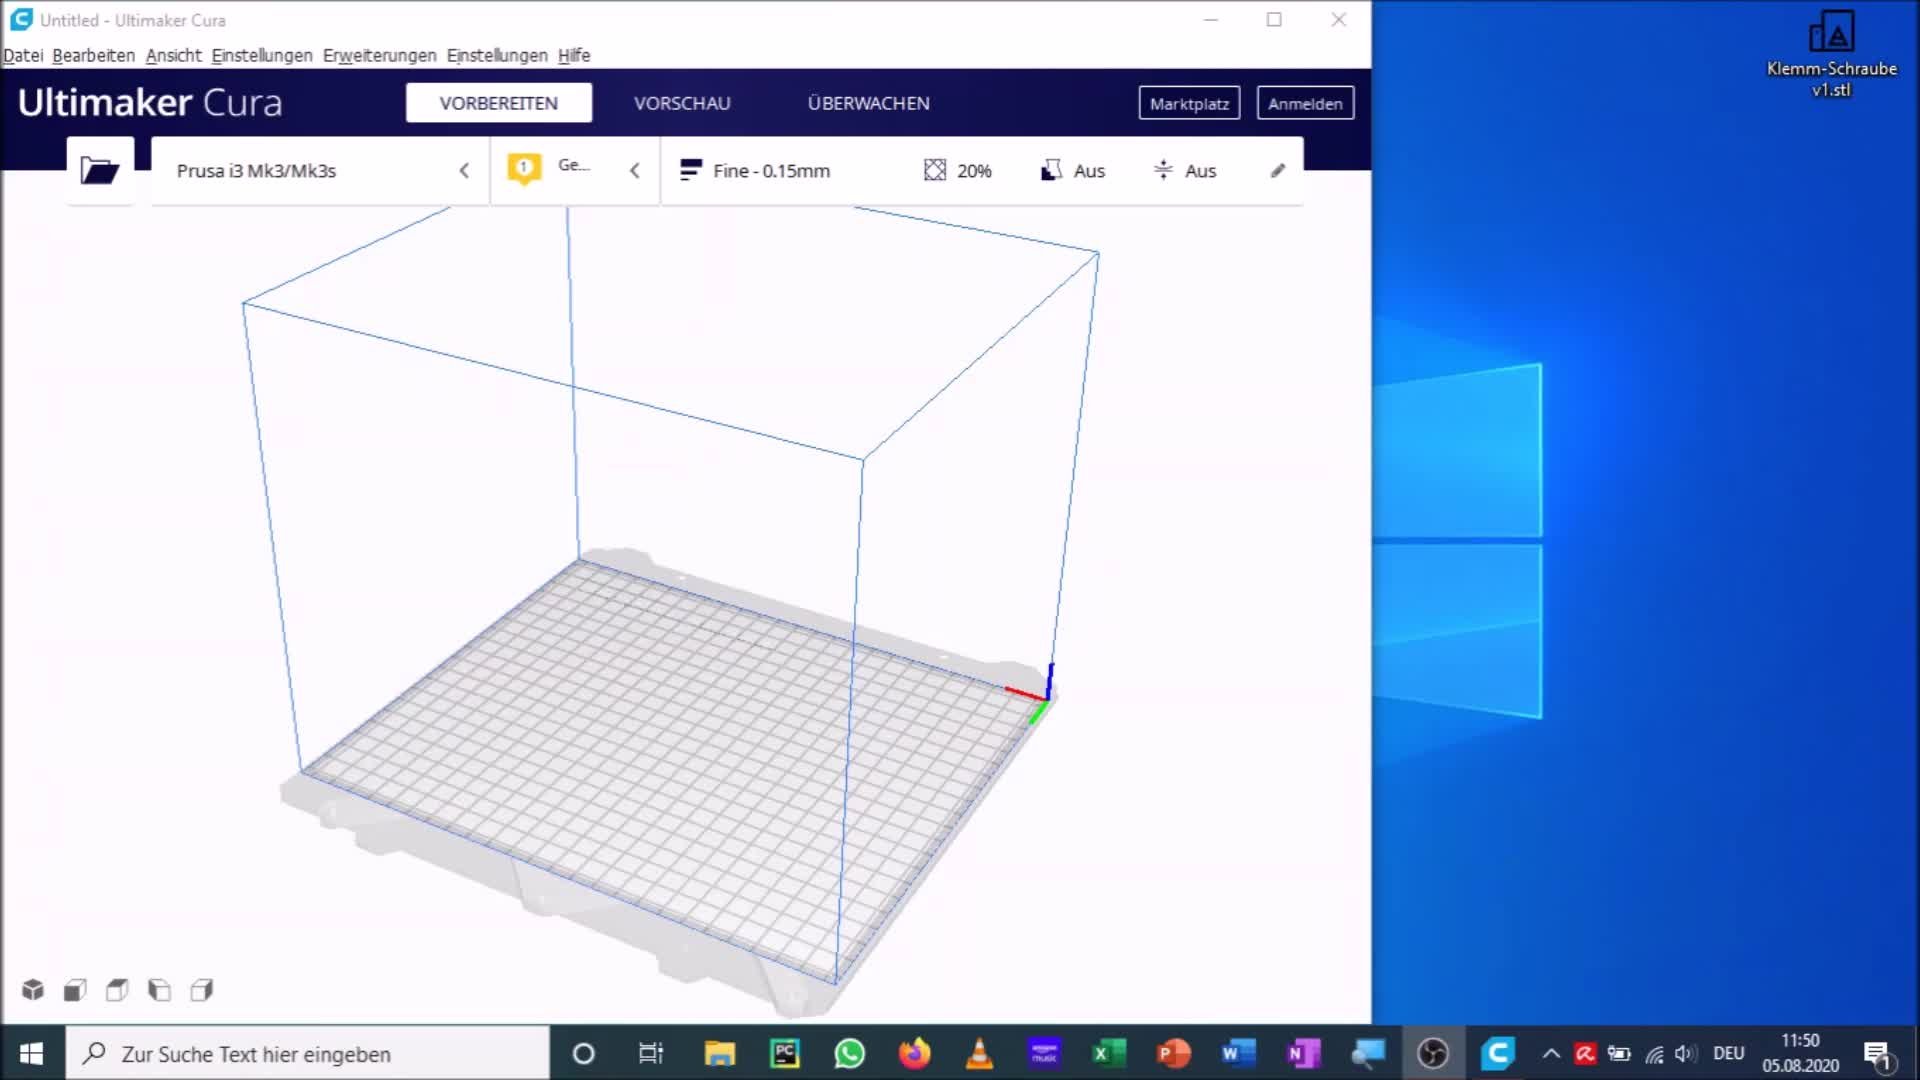Switch camera to the front view icon
1920x1080 pixels.
click(75, 990)
